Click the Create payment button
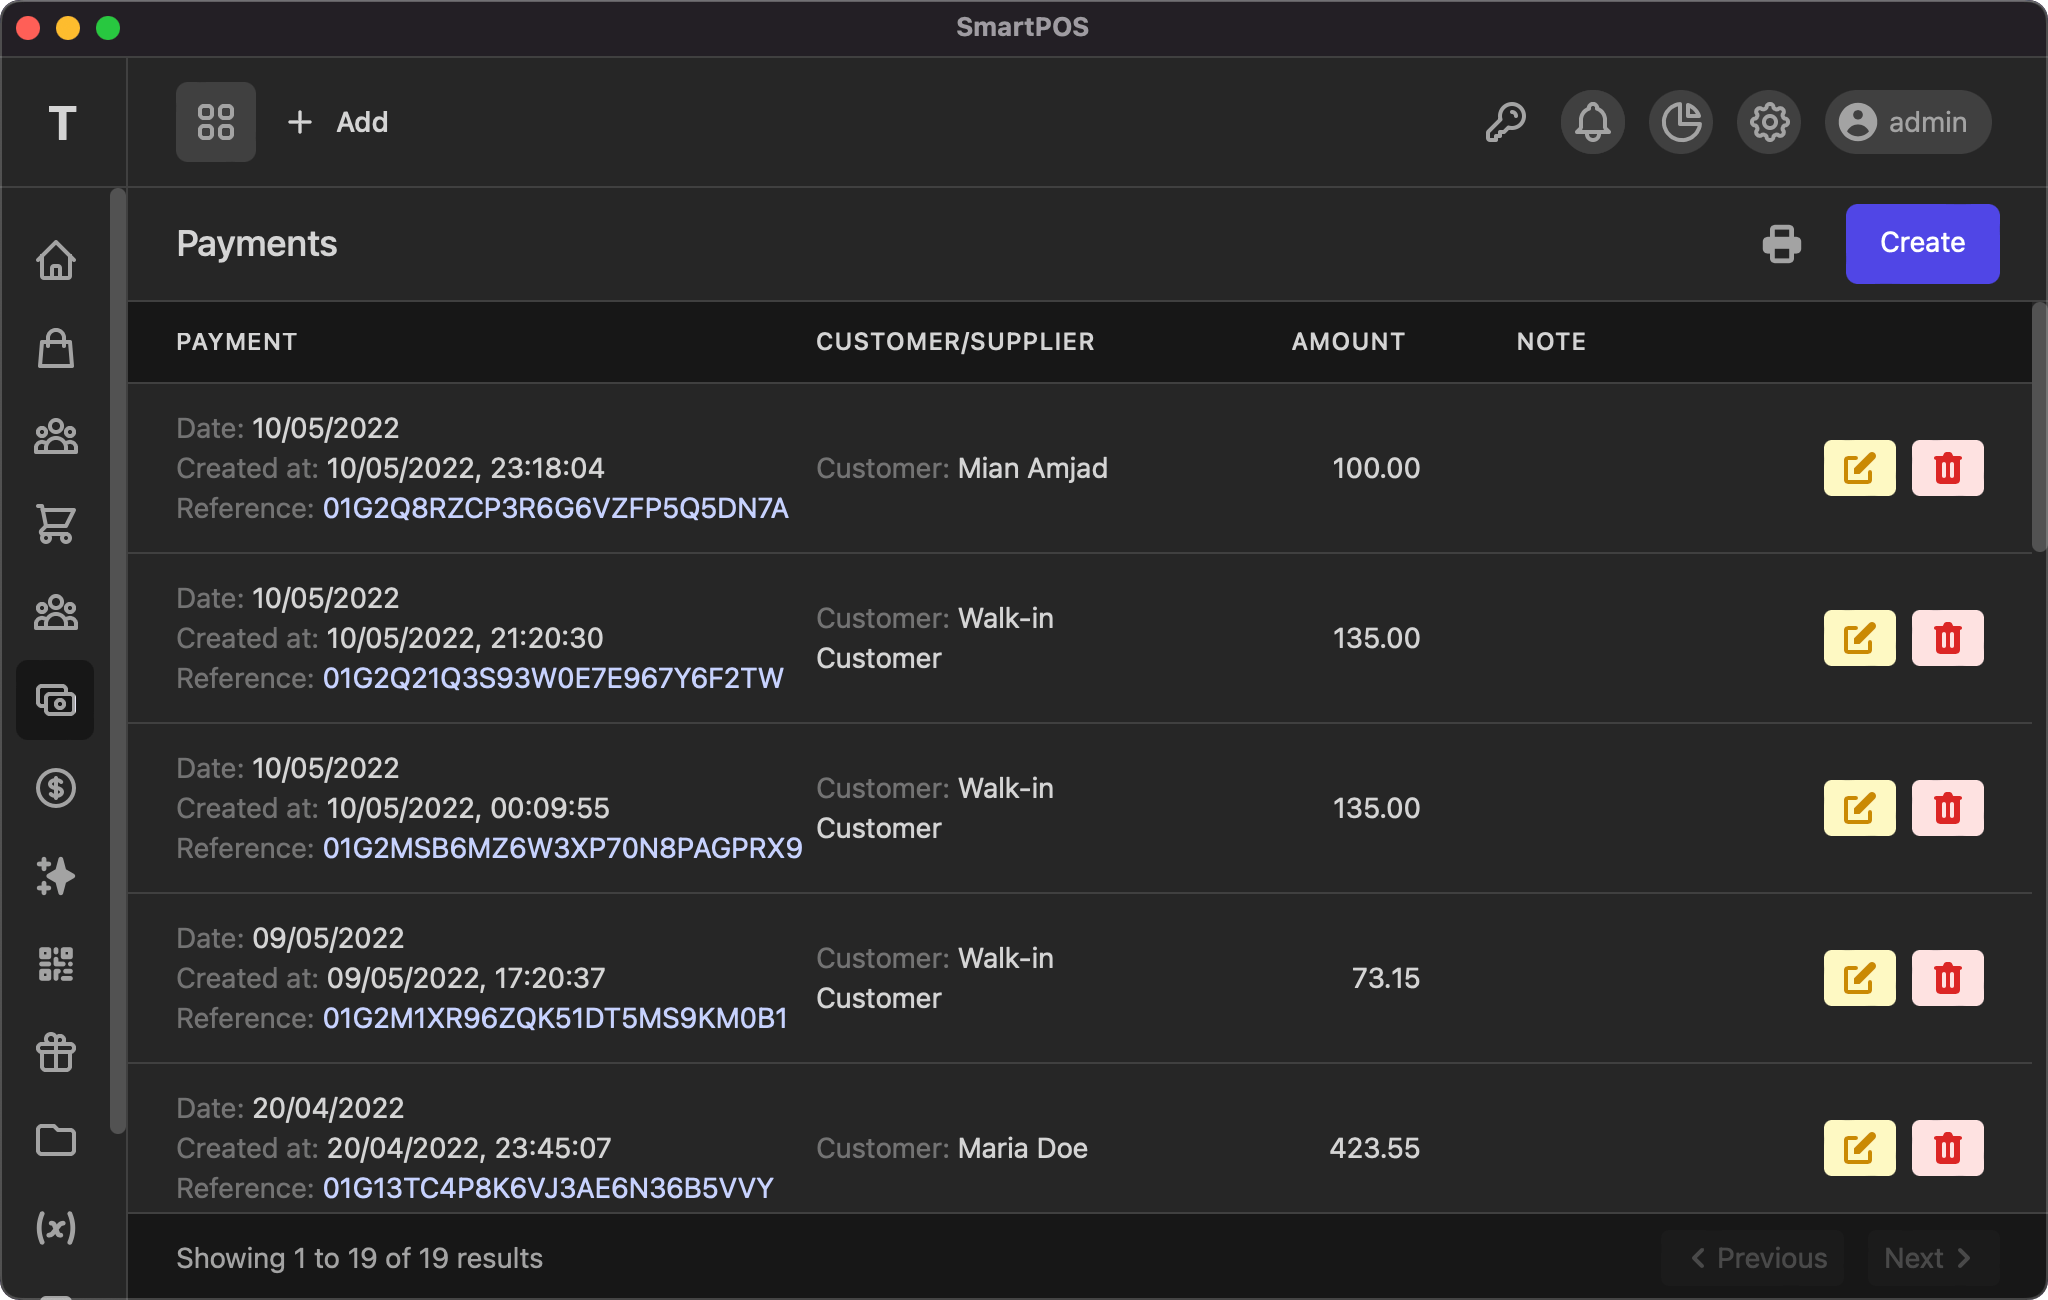2048x1300 pixels. 1920,243
